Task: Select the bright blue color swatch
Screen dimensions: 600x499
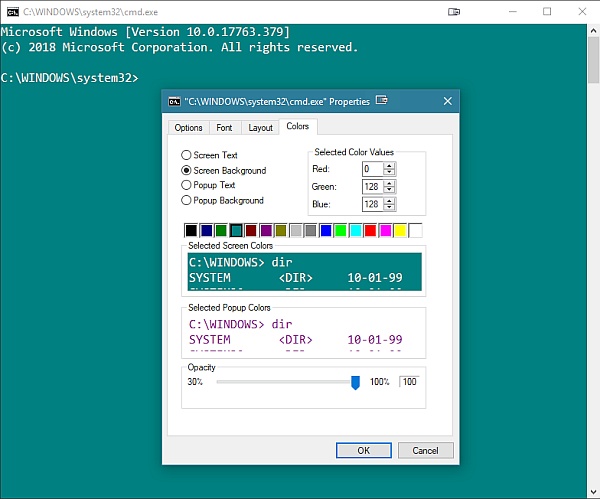Action: (326, 230)
